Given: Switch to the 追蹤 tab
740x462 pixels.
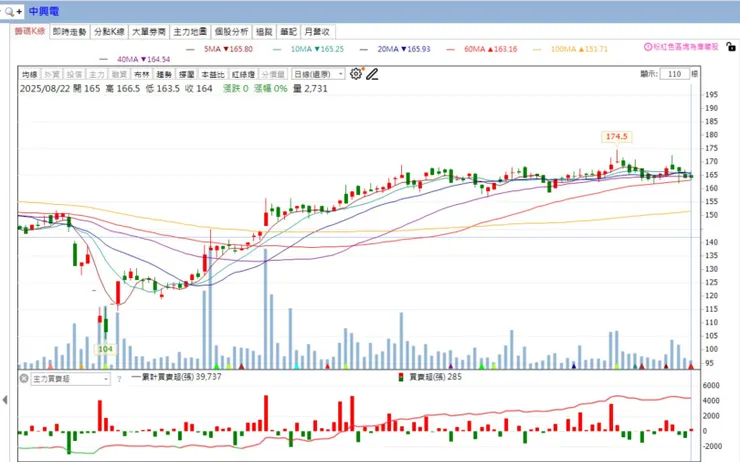Looking at the screenshot, I should [x=264, y=32].
